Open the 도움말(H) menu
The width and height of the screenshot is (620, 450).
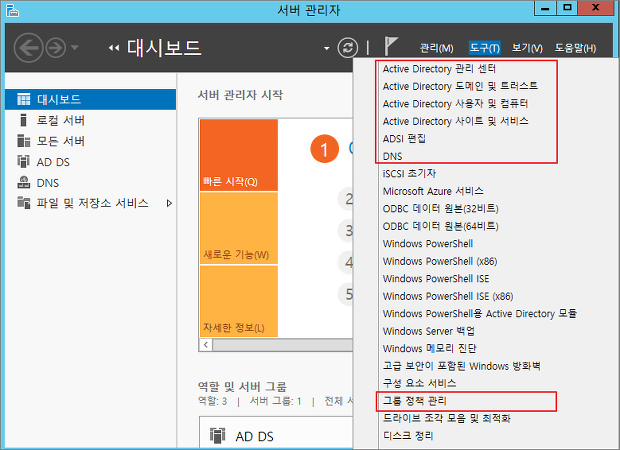(x=575, y=48)
